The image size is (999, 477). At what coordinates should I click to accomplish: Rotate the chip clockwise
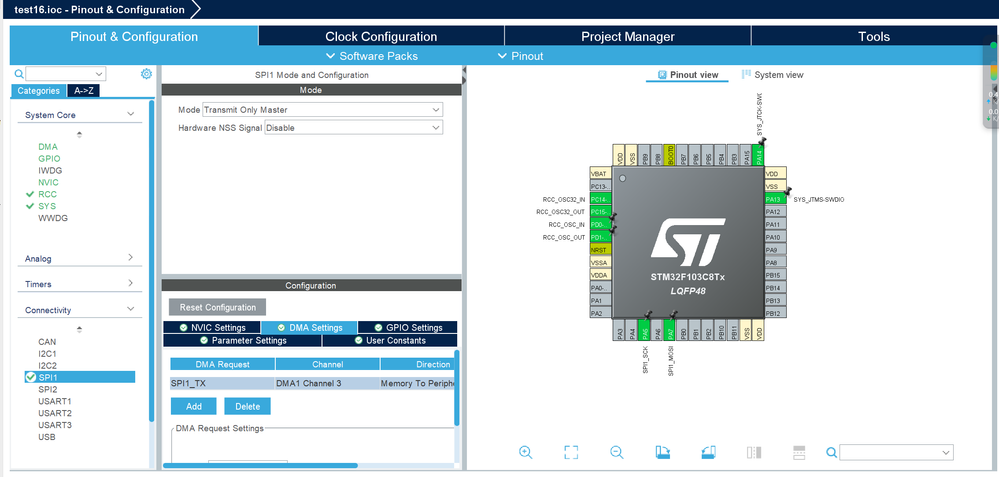663,452
